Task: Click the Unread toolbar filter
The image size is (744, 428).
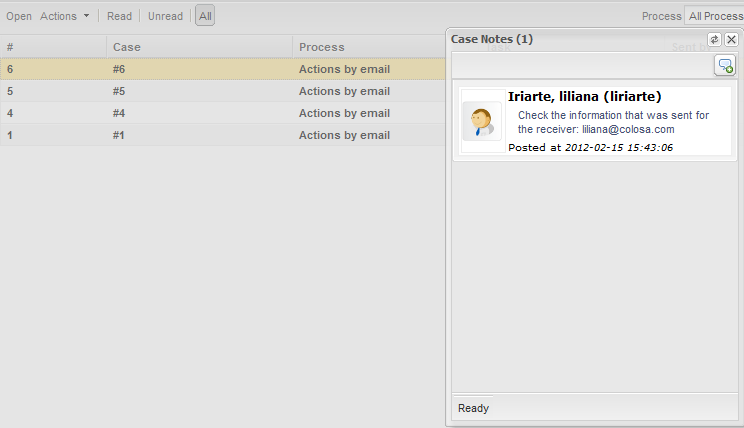Action: (165, 16)
